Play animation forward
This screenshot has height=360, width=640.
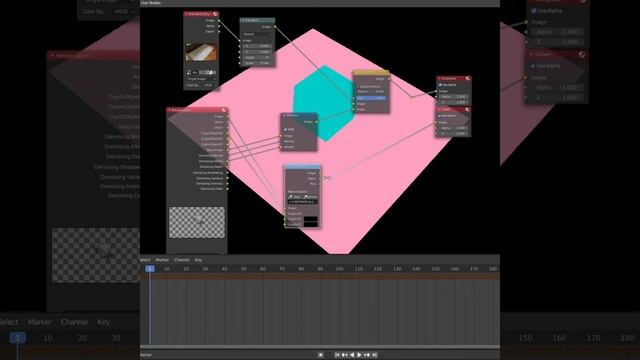(x=360, y=355)
